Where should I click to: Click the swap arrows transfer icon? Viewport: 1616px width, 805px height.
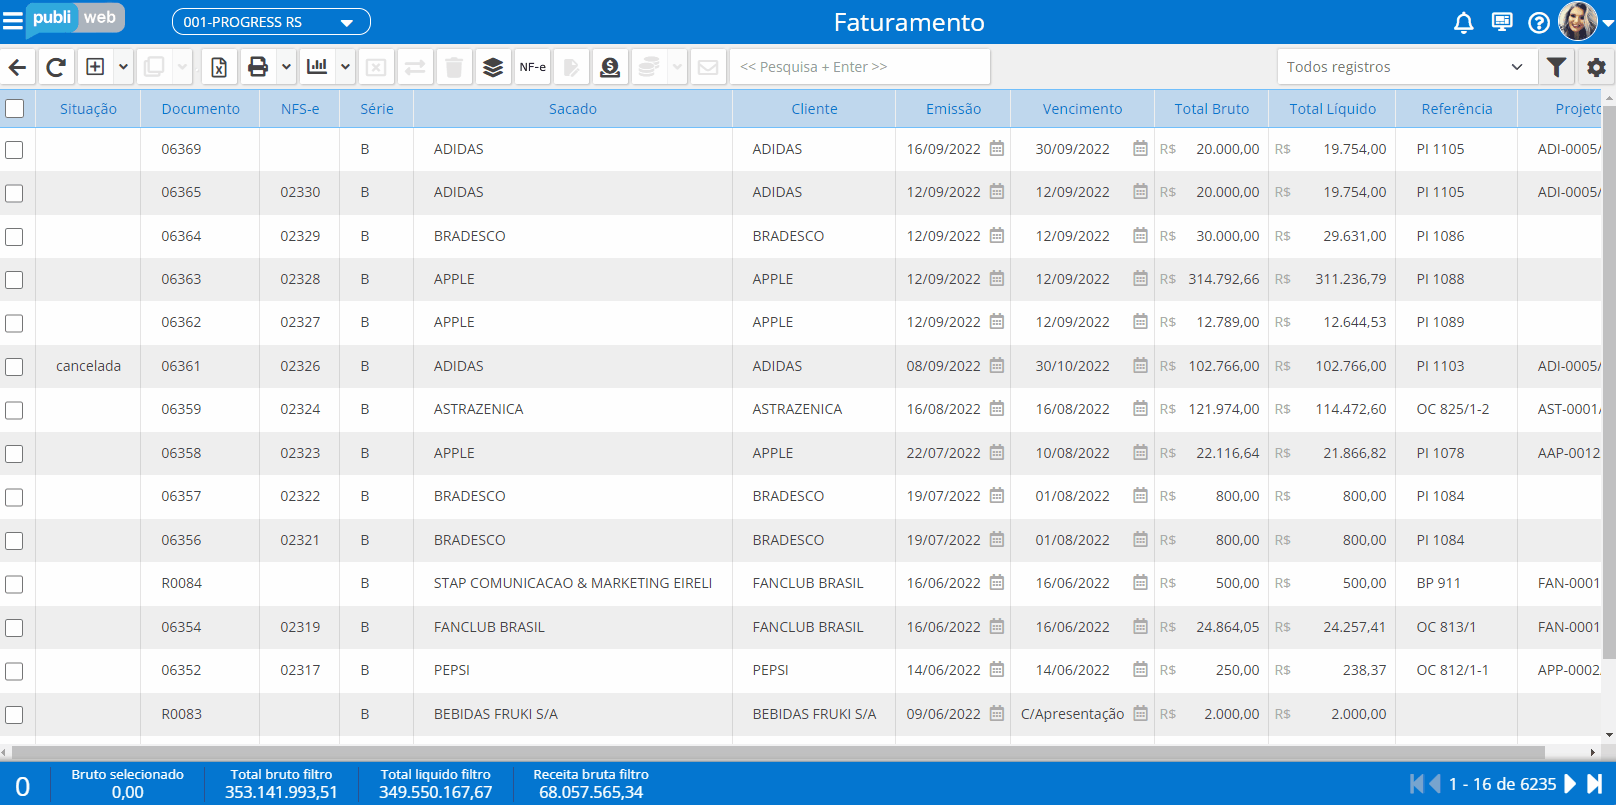tap(415, 67)
